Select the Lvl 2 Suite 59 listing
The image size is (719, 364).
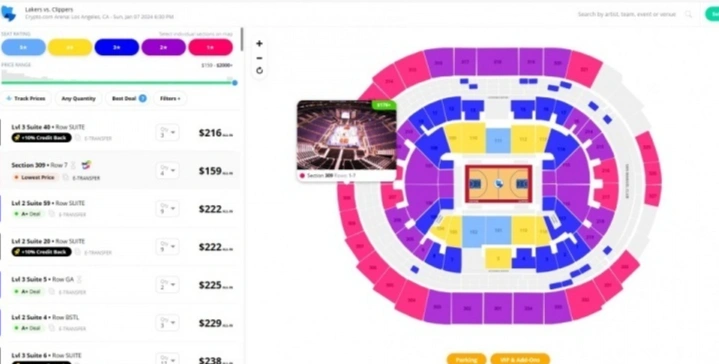[x=121, y=209]
